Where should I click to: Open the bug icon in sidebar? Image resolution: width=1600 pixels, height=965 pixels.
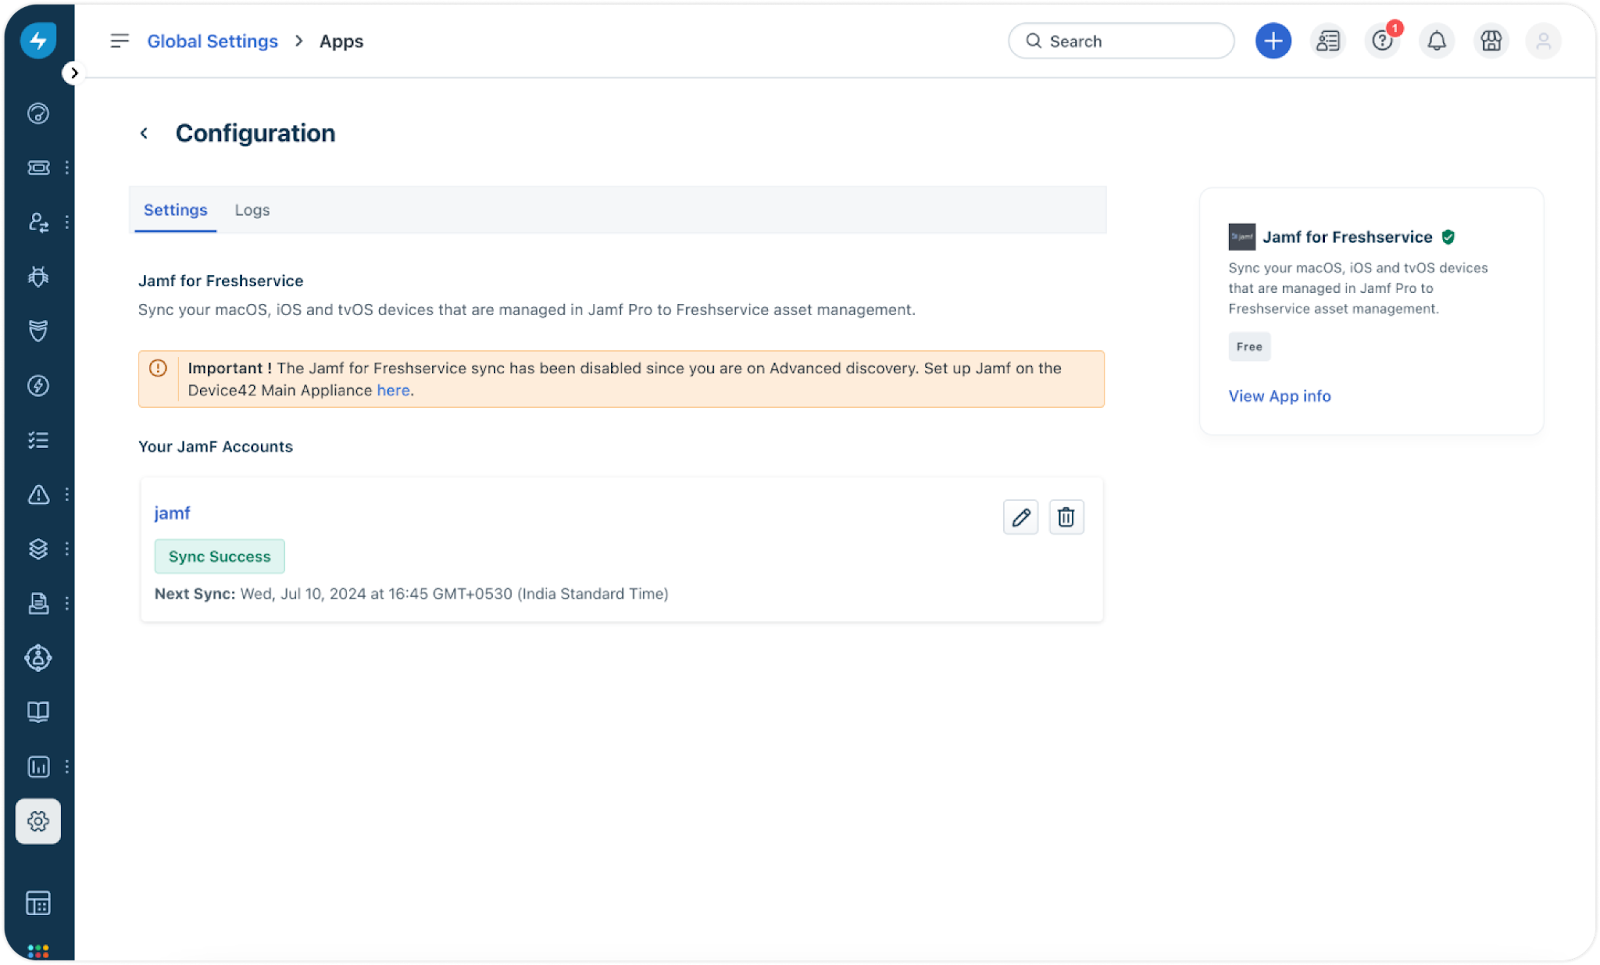coord(38,277)
